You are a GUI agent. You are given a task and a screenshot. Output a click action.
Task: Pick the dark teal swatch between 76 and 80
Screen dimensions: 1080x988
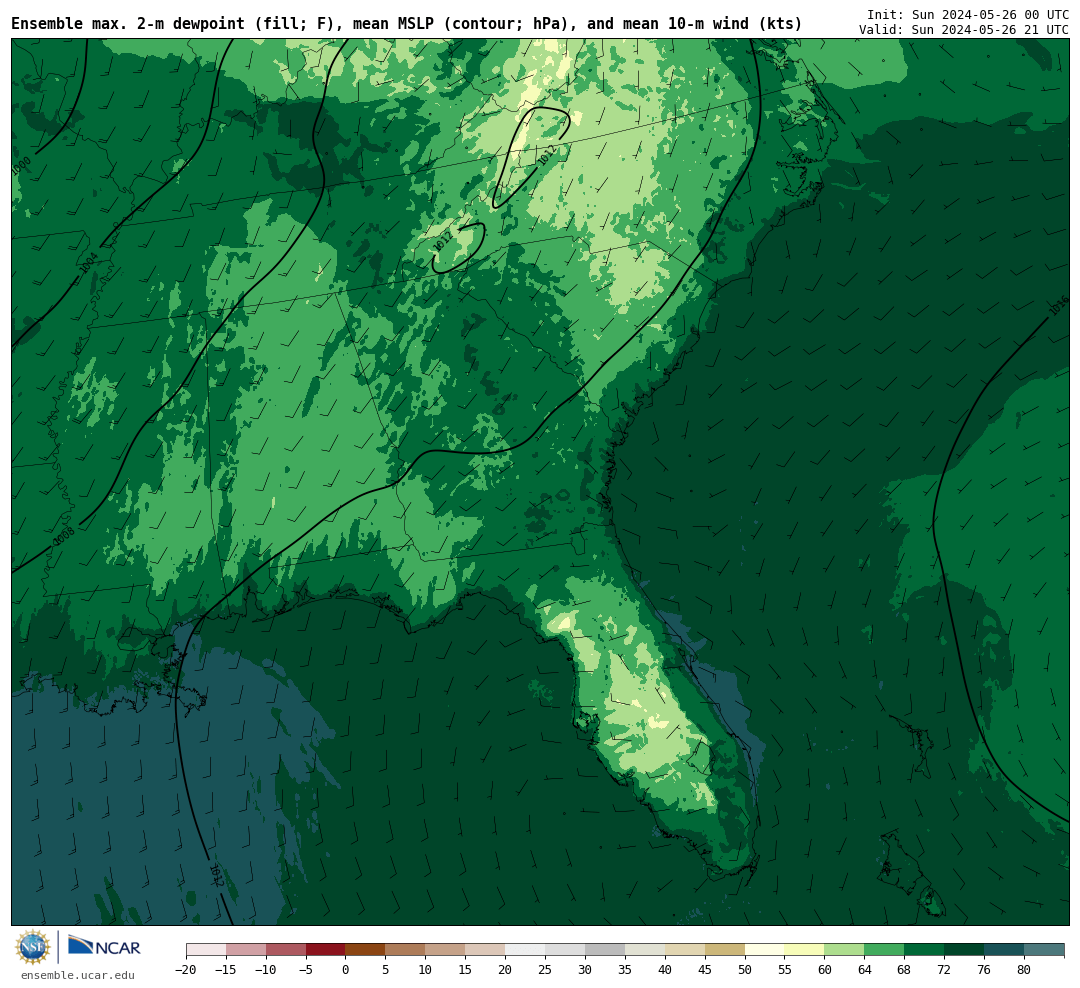[x=1005, y=950]
